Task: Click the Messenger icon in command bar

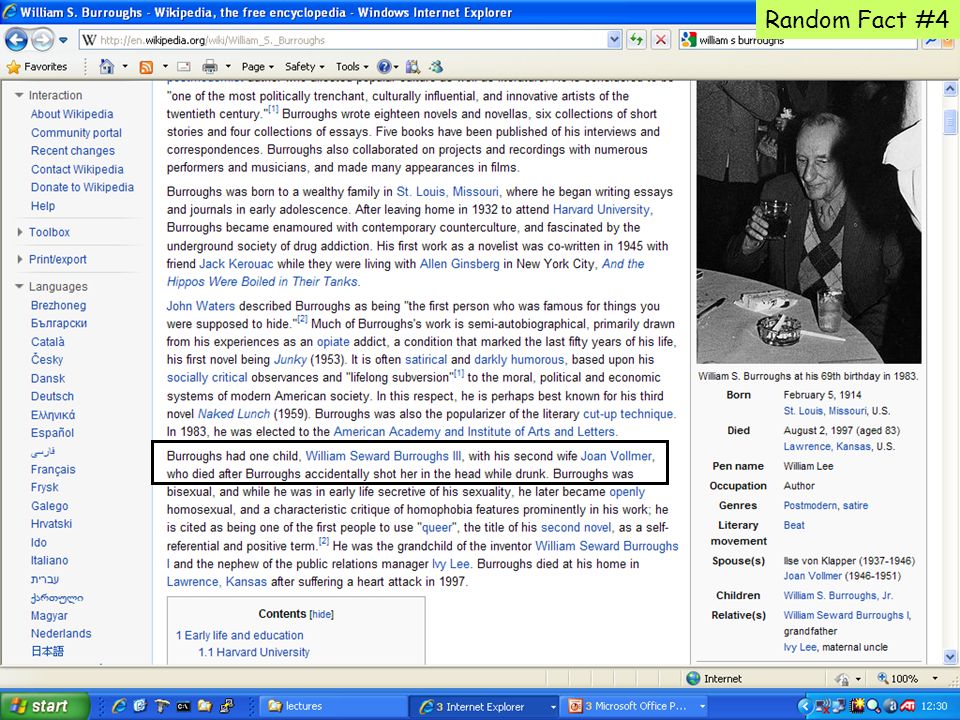Action: [x=436, y=67]
